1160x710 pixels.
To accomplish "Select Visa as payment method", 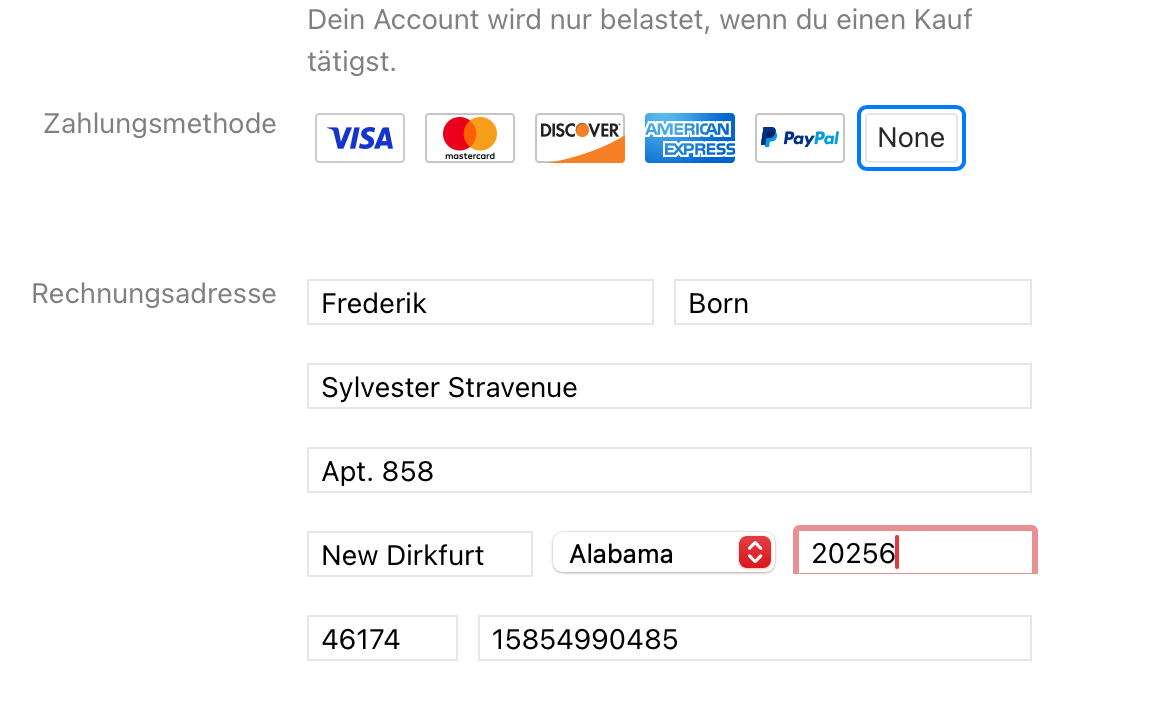I will pos(360,138).
